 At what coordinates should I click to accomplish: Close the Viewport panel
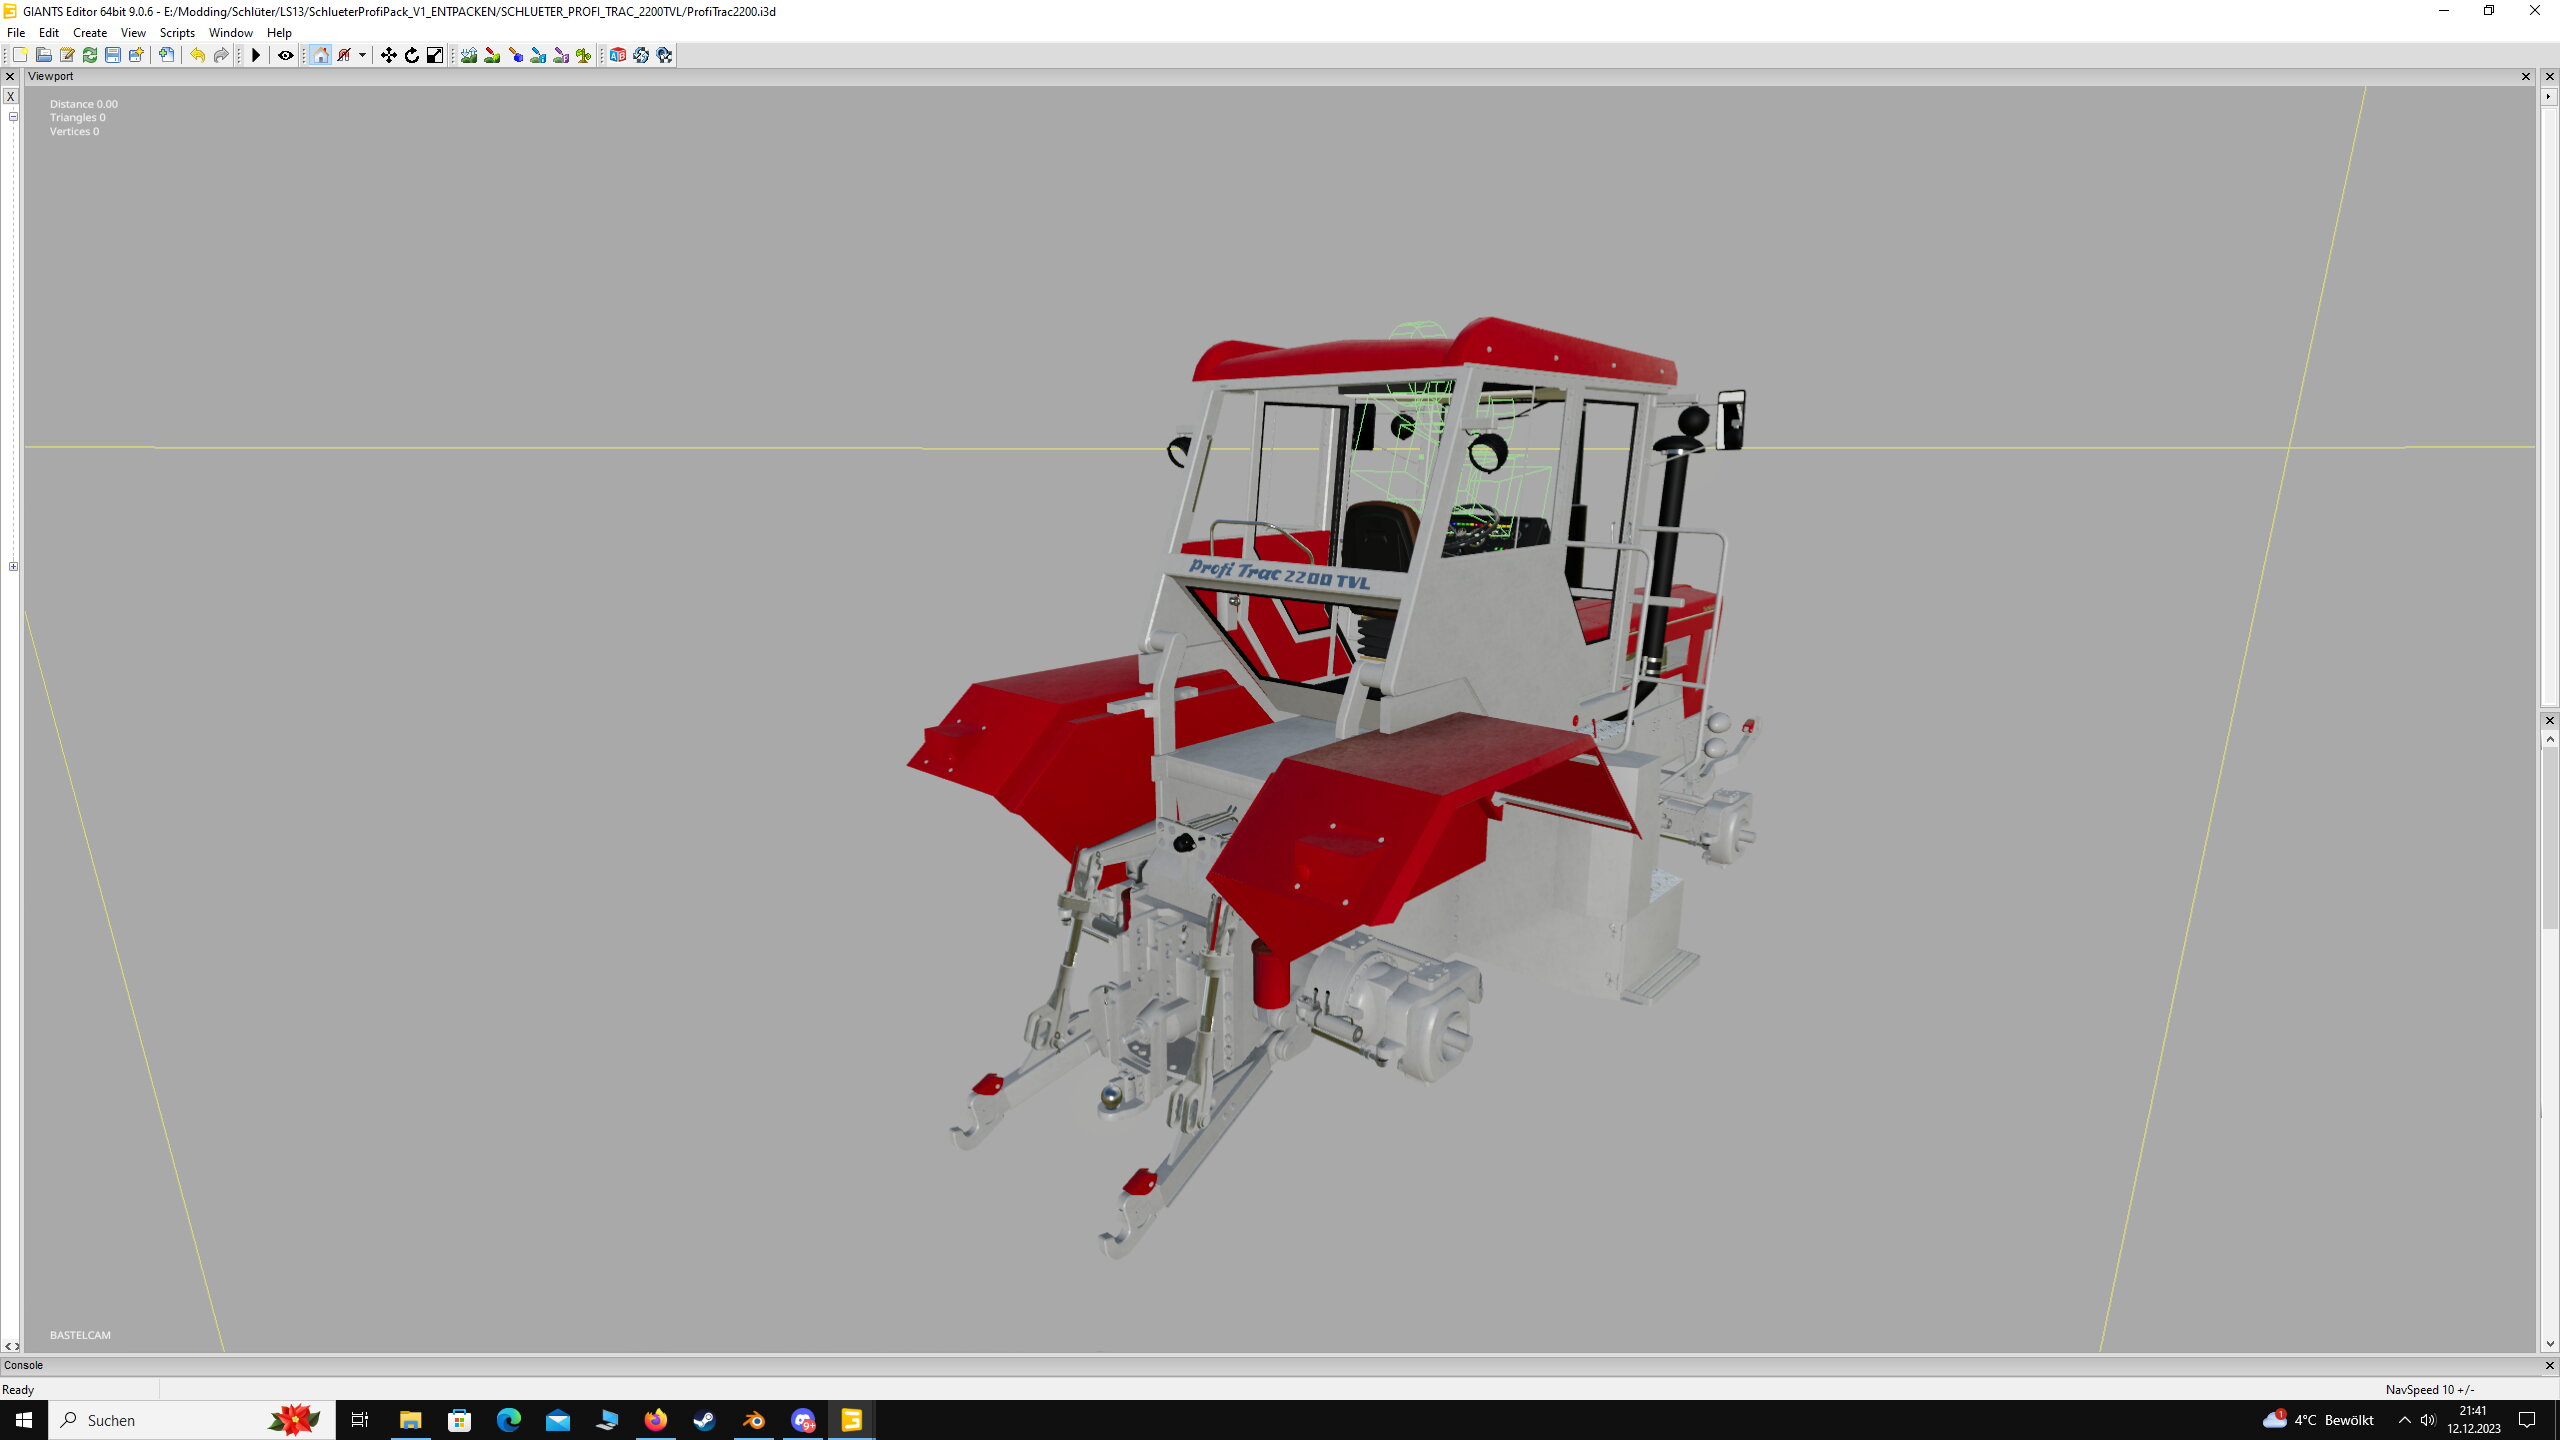(x=2525, y=77)
